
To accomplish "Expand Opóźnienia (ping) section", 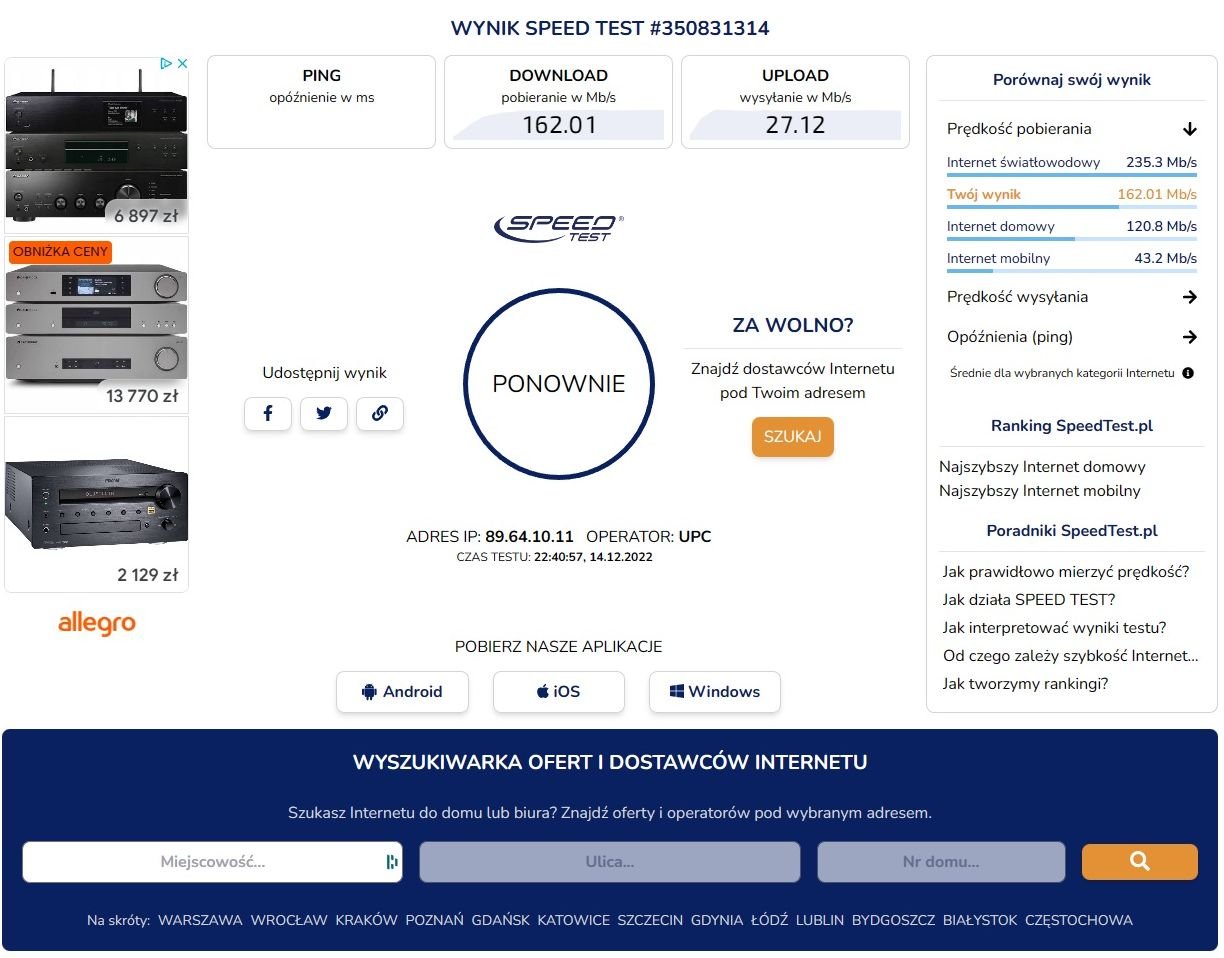I will click(x=1071, y=337).
